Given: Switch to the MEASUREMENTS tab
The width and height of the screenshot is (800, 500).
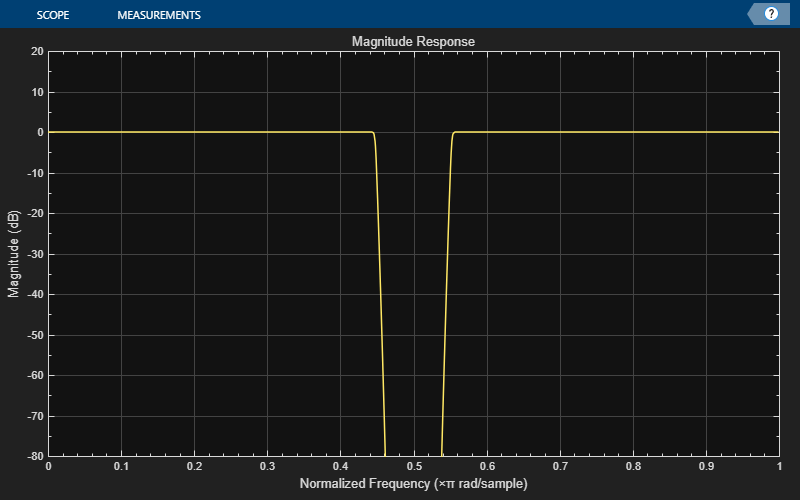Looking at the screenshot, I should click(x=158, y=15).
